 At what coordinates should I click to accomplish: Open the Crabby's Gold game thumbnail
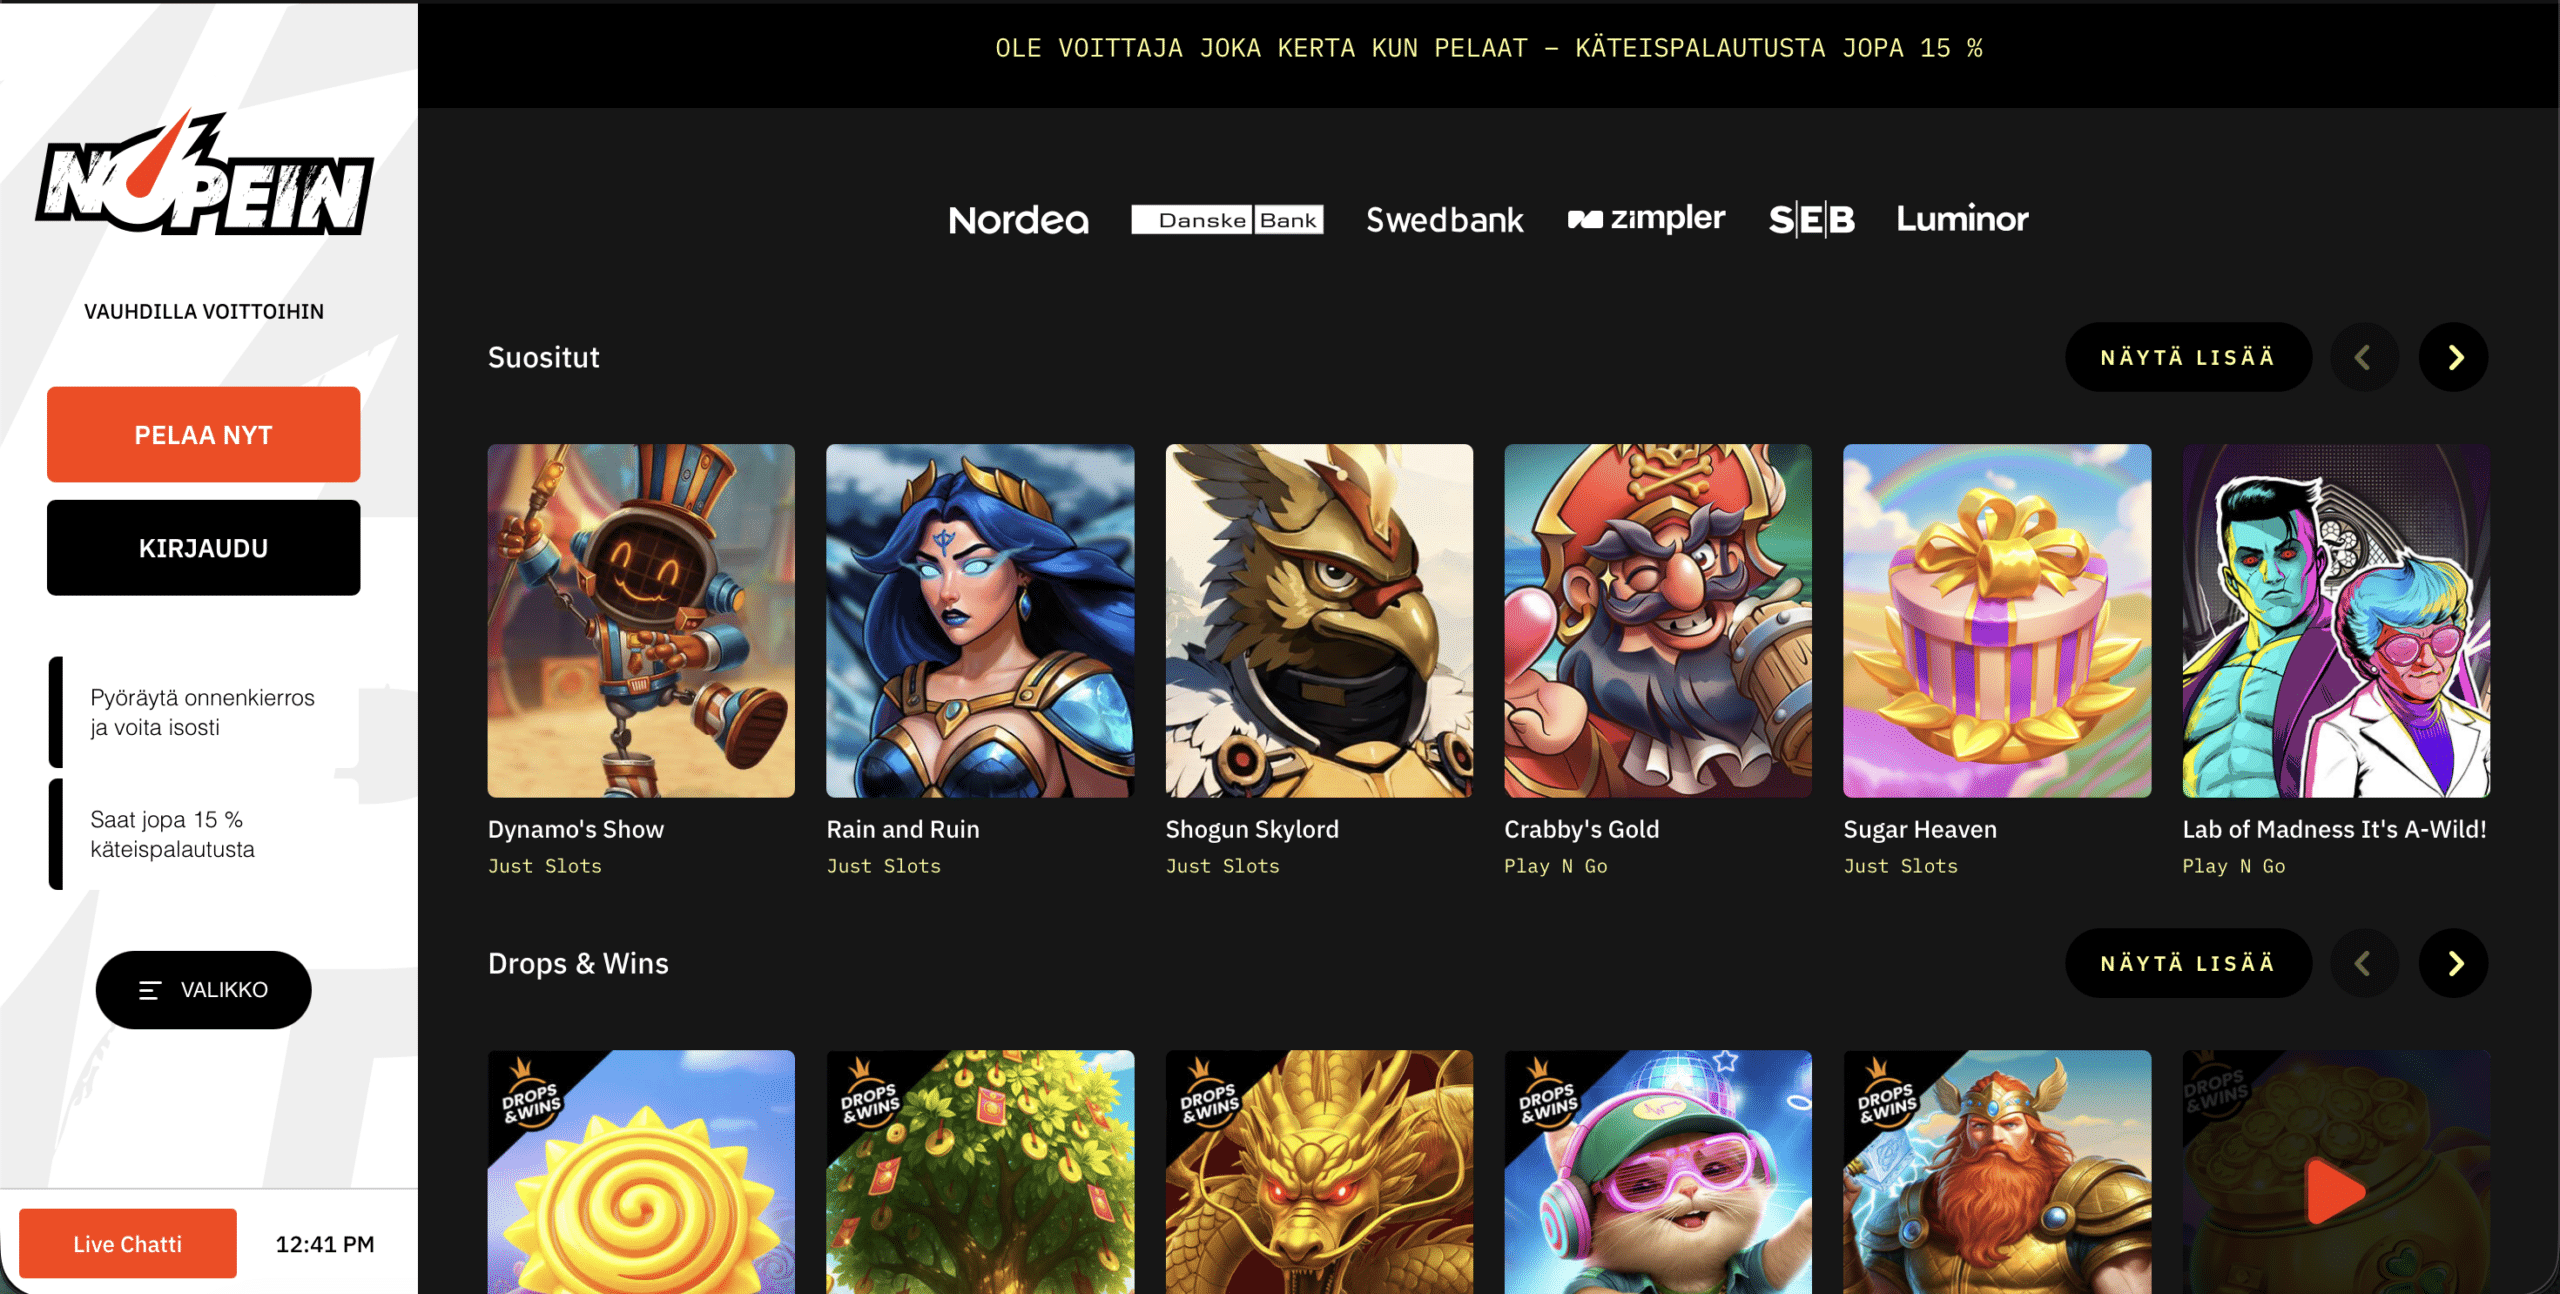tap(1657, 621)
